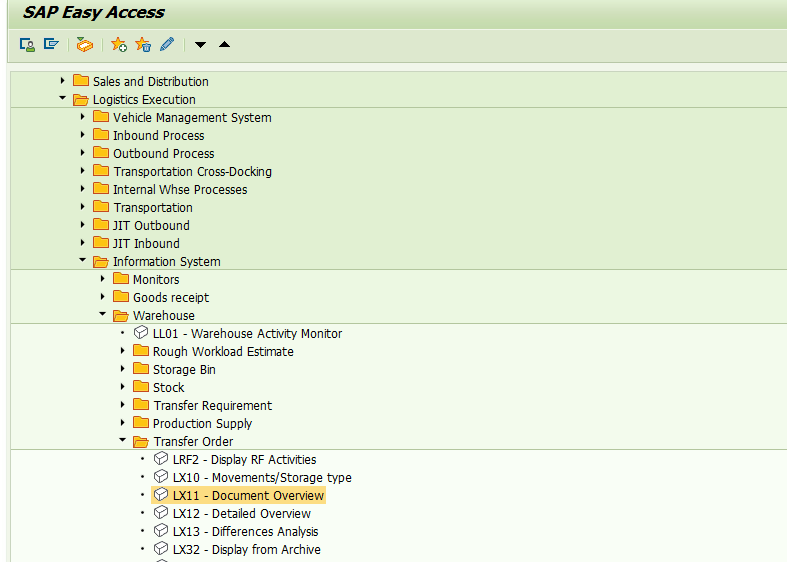Viewport: 787px width, 562px height.
Task: Select LX13 - Differences Analysis entry
Action: point(245,532)
